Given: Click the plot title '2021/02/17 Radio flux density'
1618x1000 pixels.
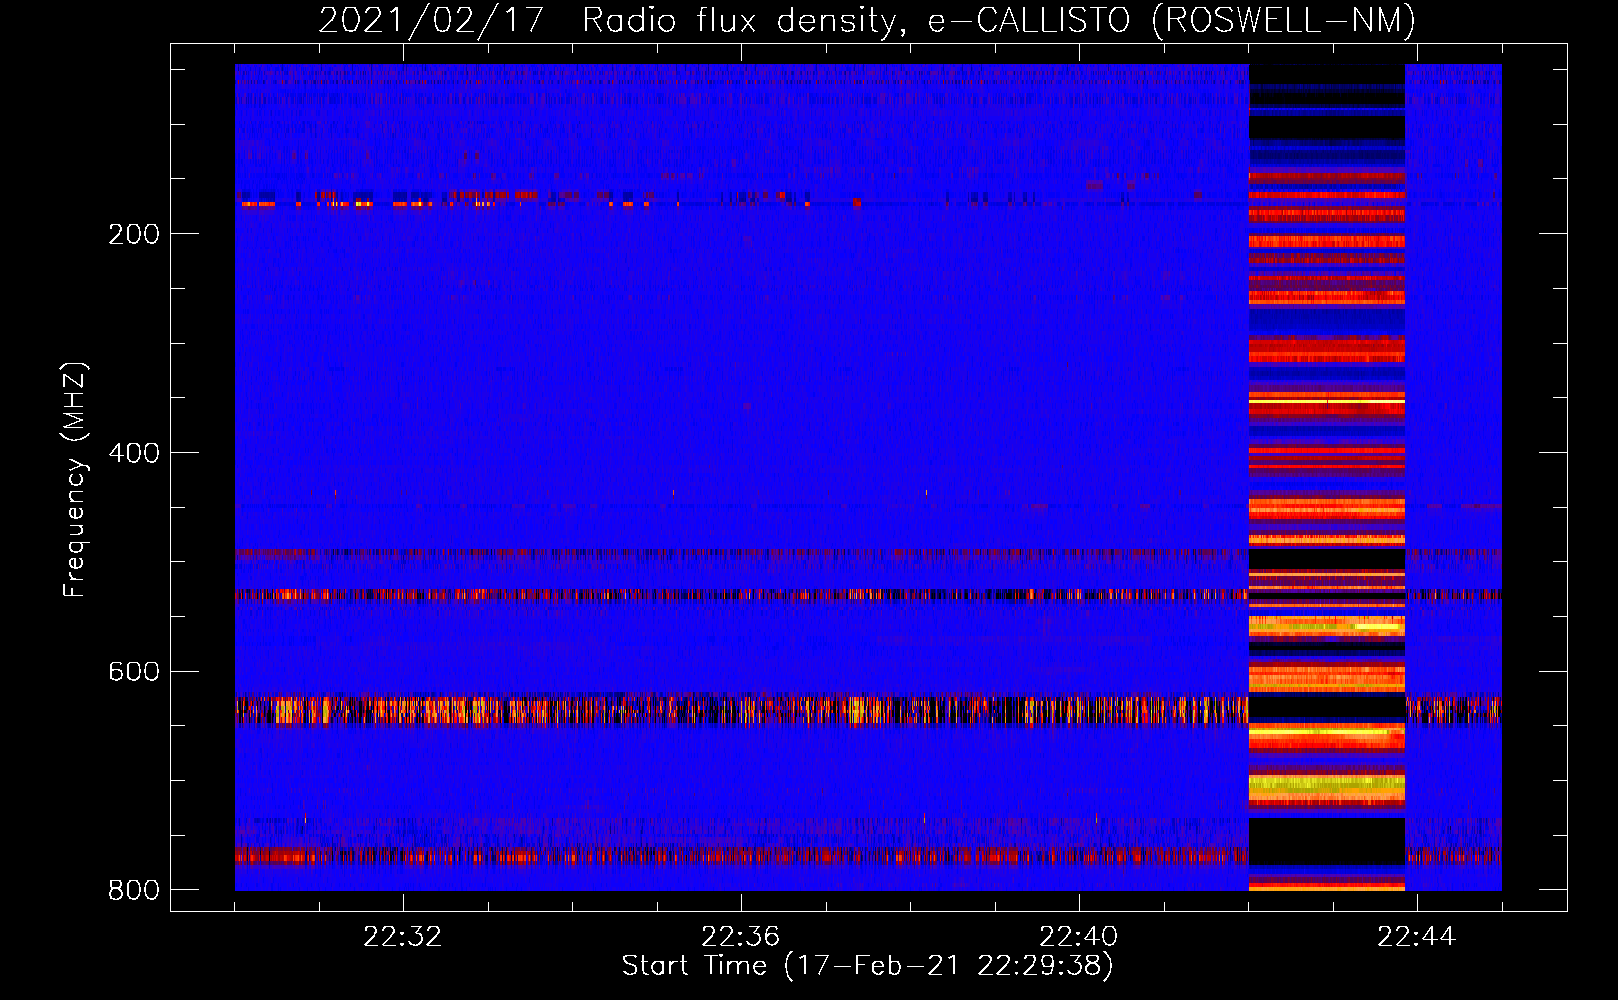Looking at the screenshot, I should 867,20.
